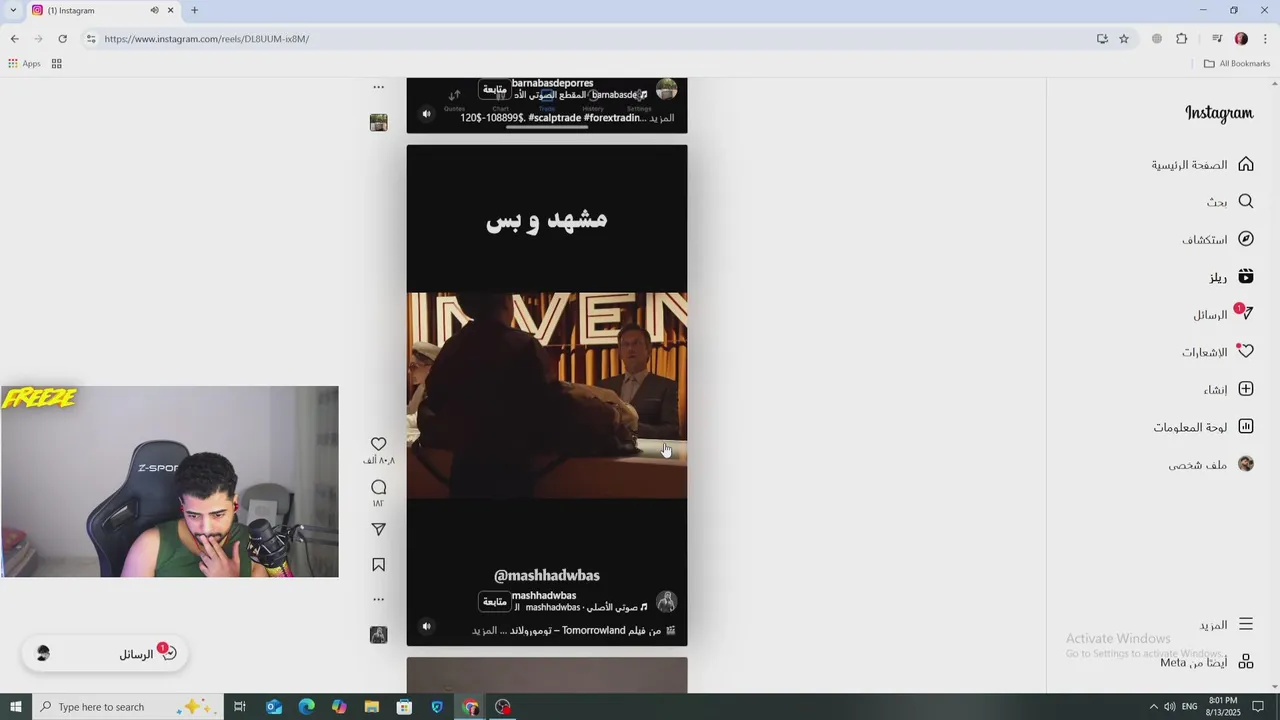
Task: Open the profile avatar in sidebar
Action: pos(1246,464)
